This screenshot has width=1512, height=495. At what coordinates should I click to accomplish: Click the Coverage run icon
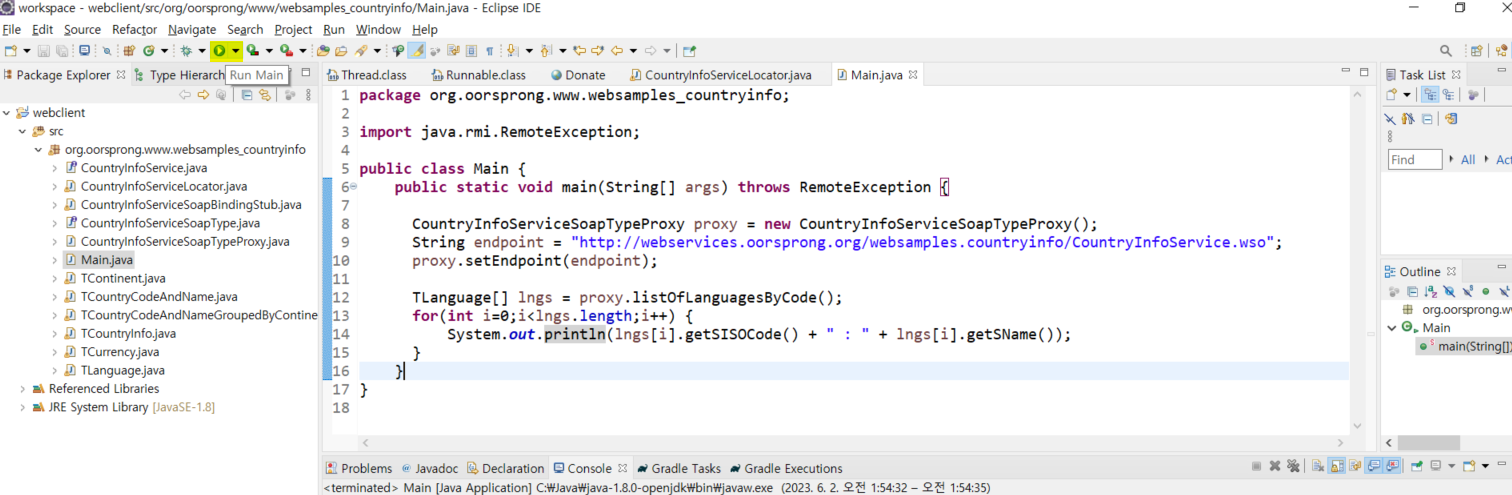coord(252,50)
